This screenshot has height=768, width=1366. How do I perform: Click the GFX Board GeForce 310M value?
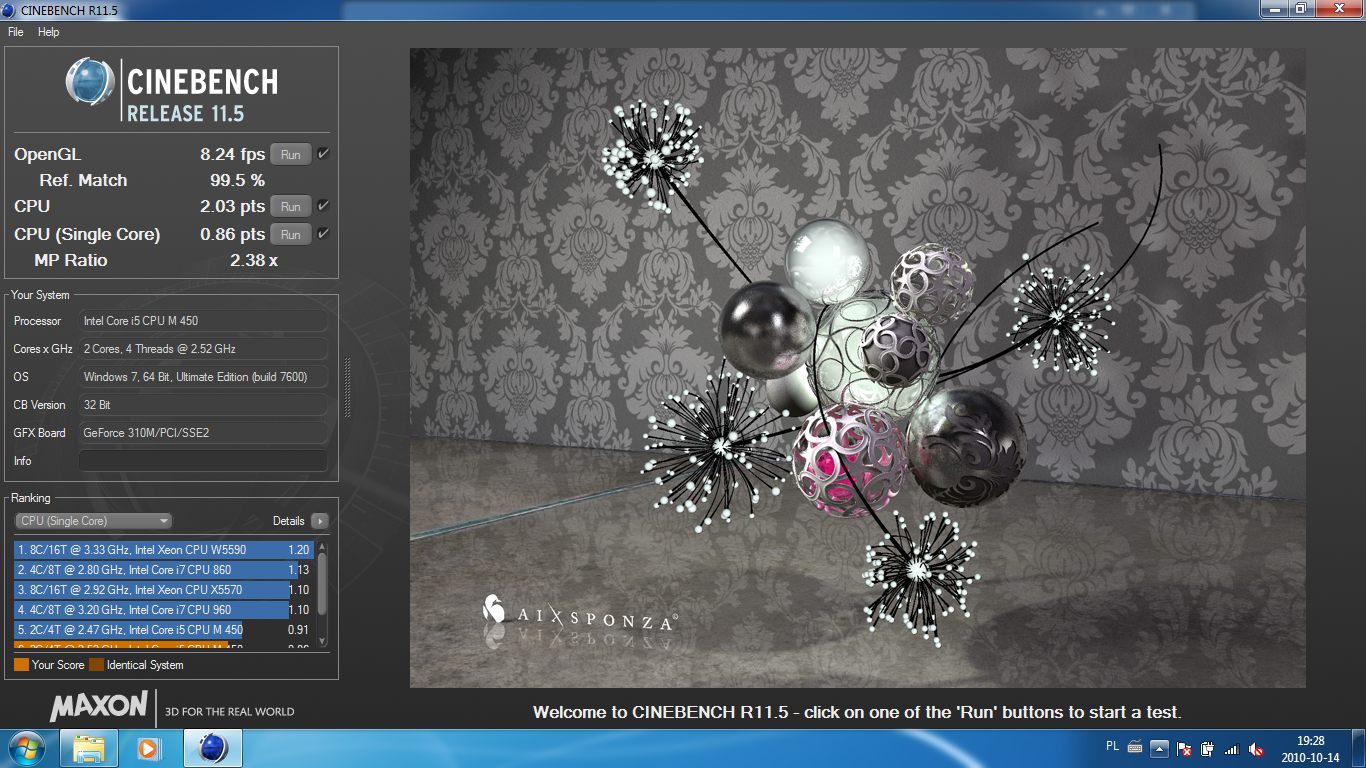click(203, 433)
